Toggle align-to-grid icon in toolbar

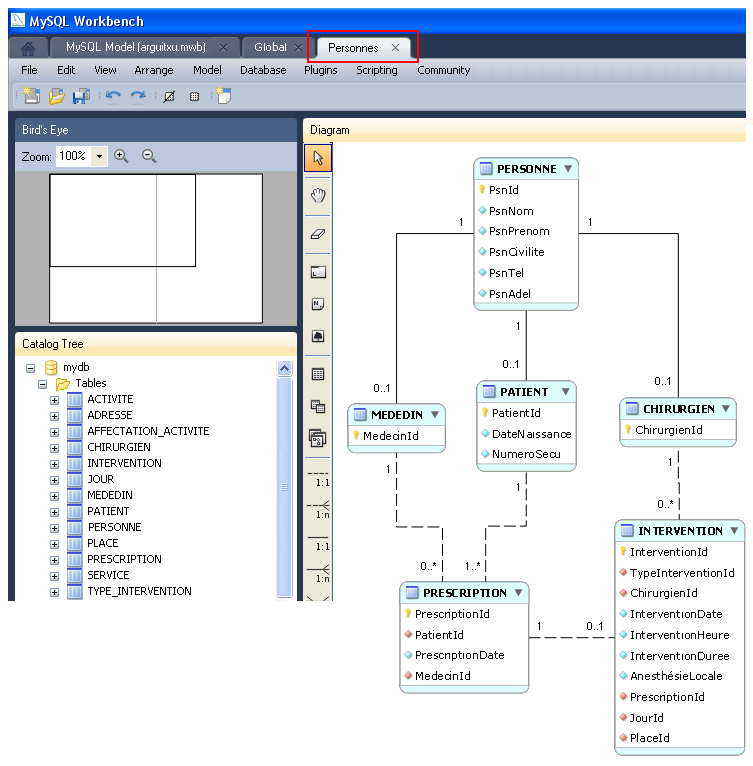(194, 96)
